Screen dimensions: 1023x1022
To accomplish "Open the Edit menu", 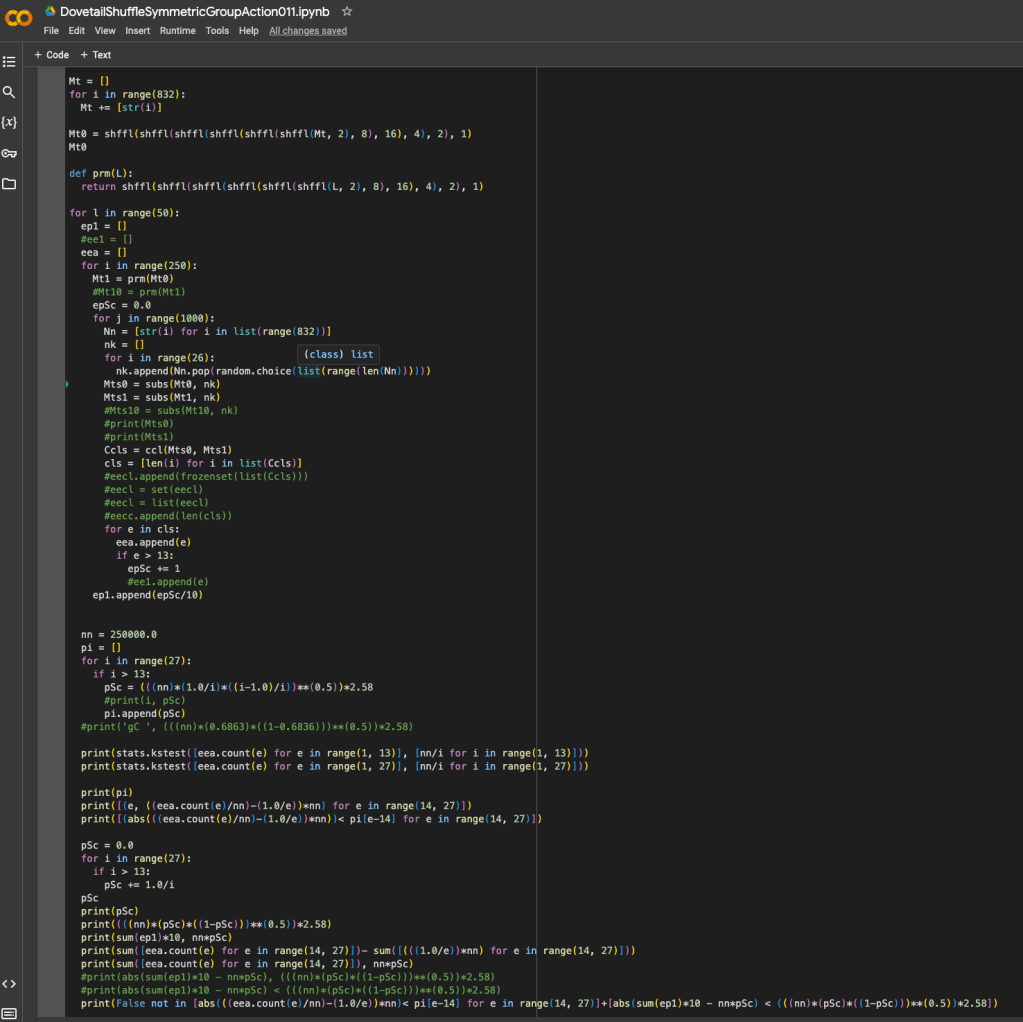I will point(77,31).
